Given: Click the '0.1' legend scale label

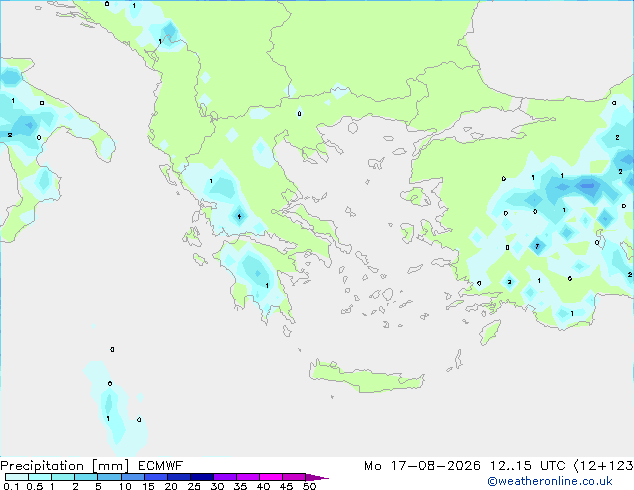Looking at the screenshot, I should coord(11,486).
